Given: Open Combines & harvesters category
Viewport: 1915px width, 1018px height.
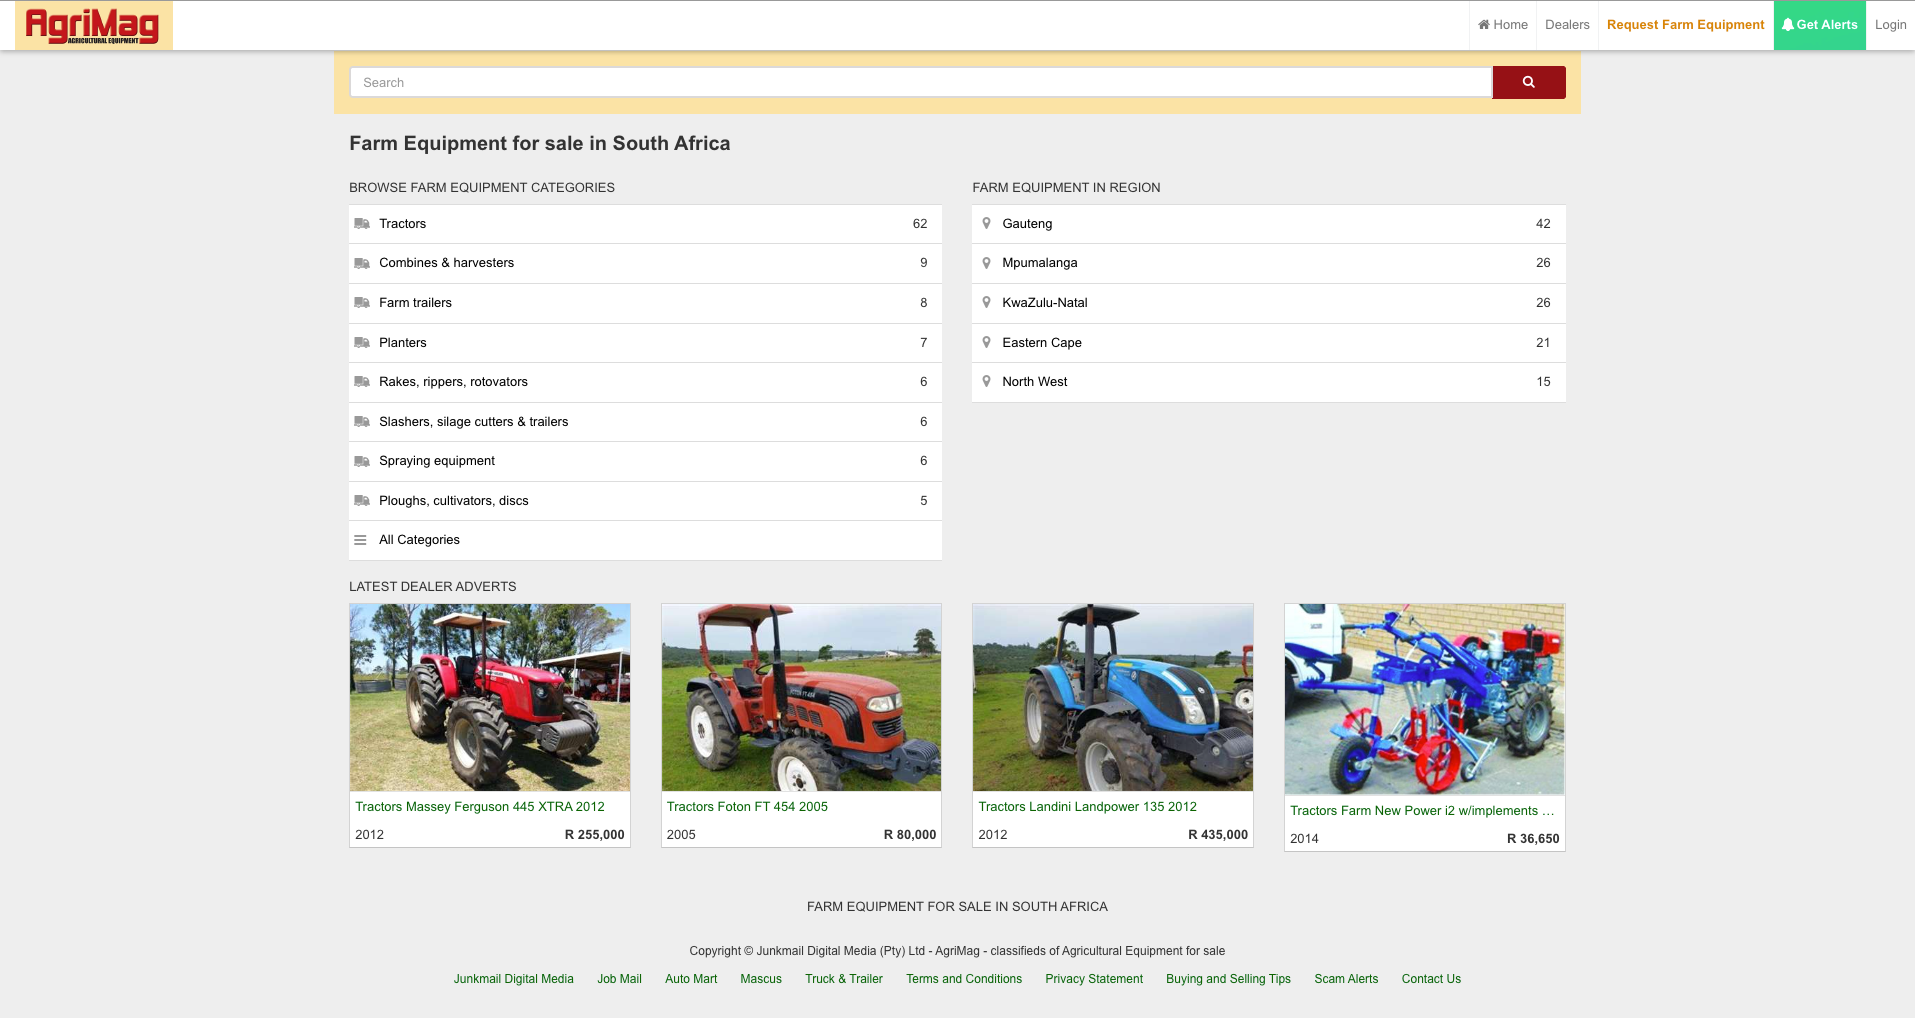Looking at the screenshot, I should 645,263.
